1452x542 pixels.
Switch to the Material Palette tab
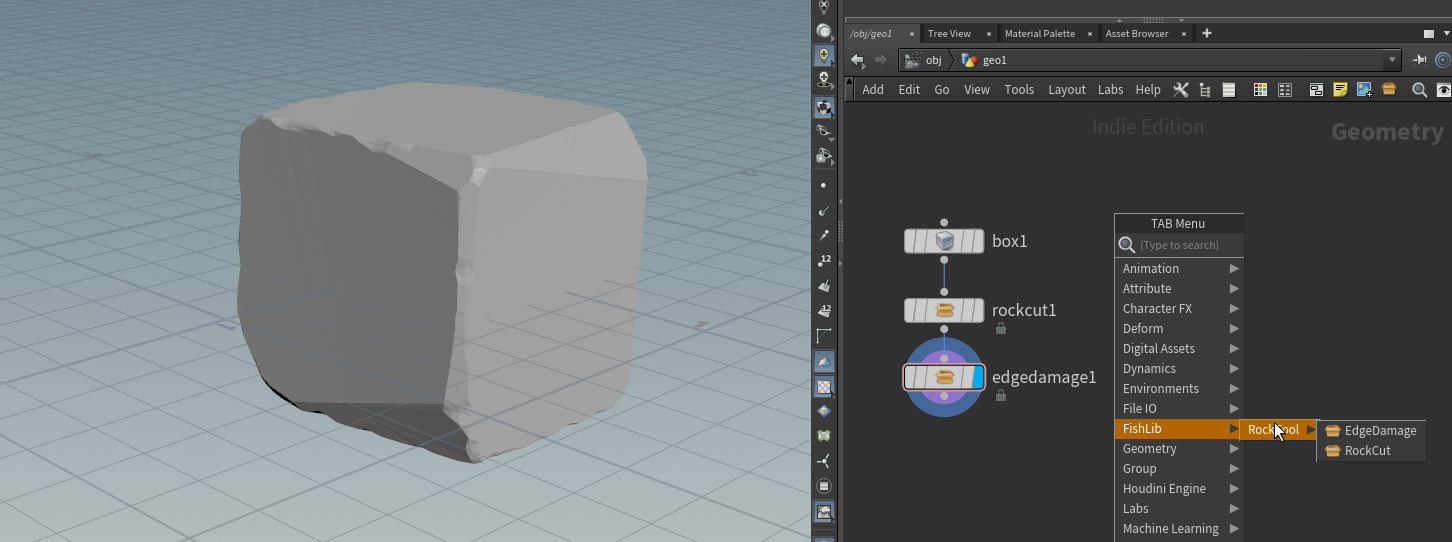tap(1040, 33)
